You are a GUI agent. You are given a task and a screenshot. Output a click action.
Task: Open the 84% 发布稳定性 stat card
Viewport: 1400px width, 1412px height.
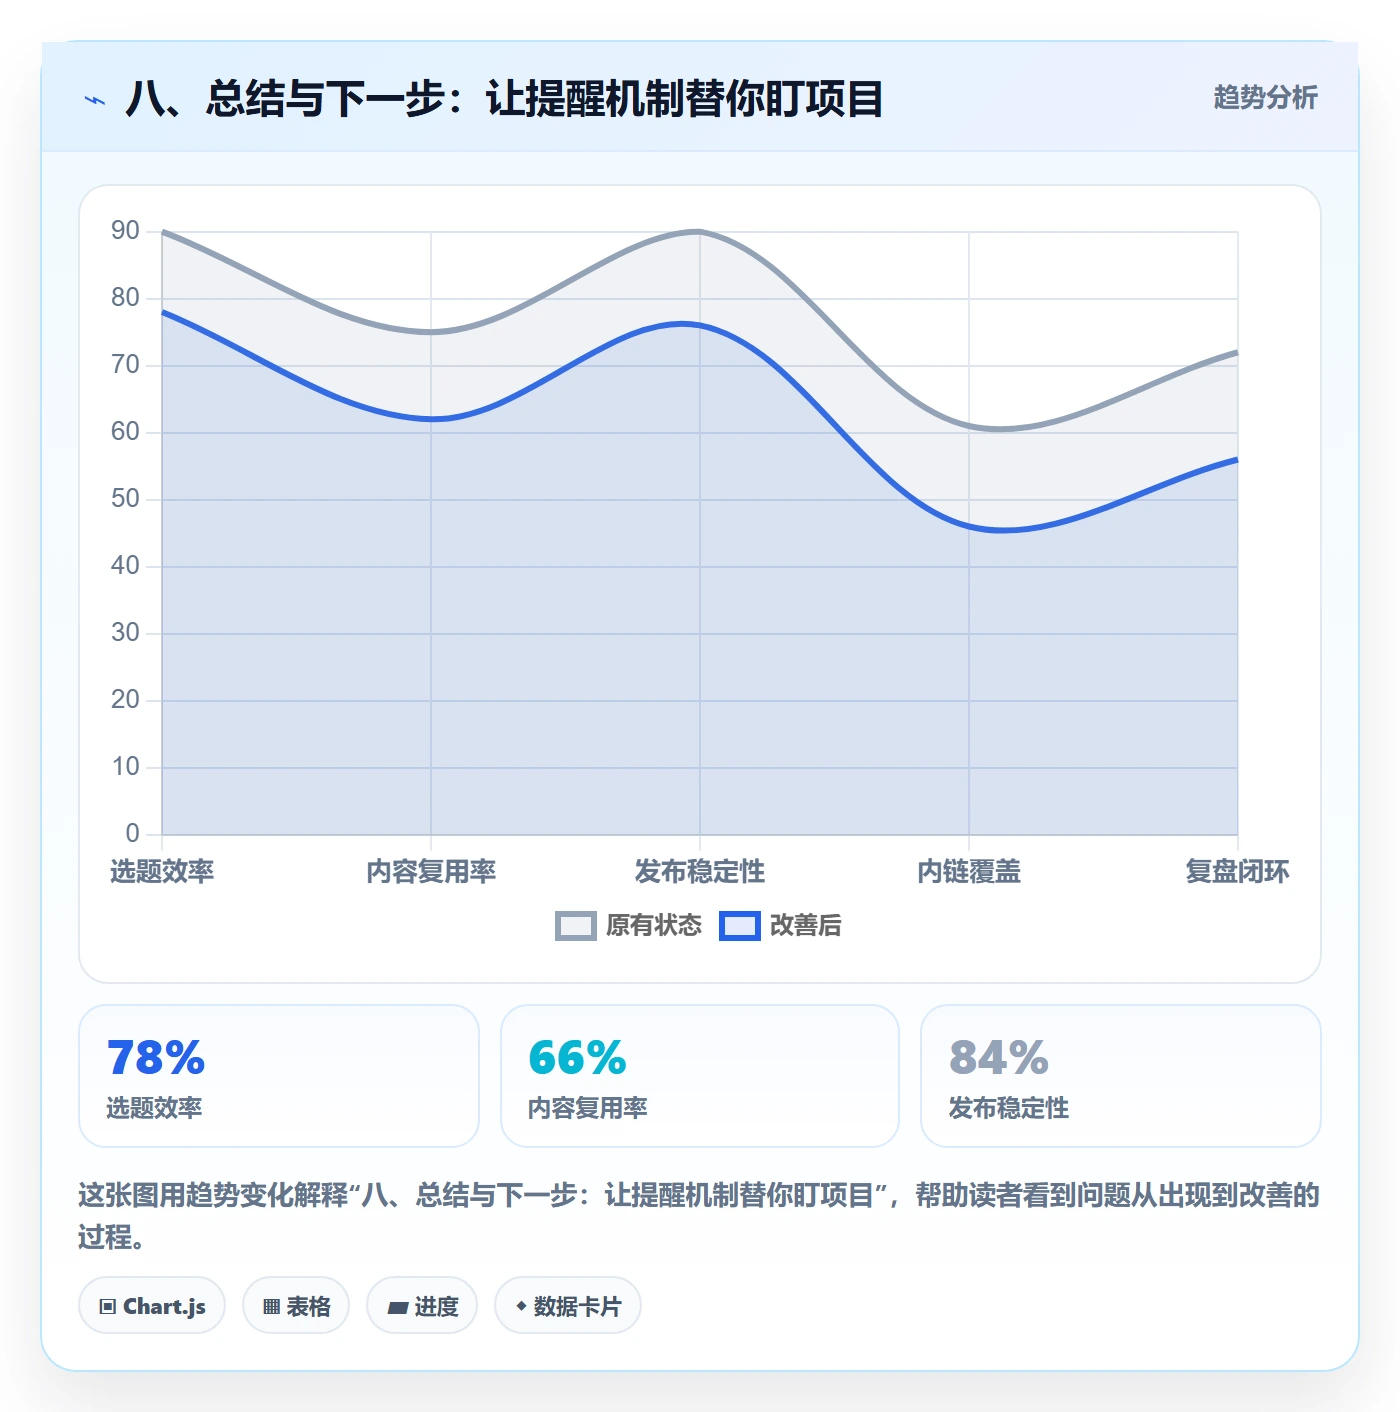1121,1076
